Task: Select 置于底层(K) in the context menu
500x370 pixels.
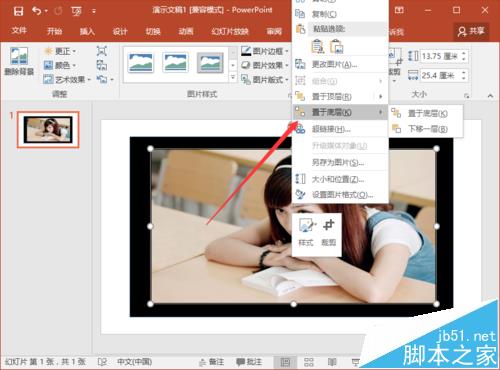Action: point(340,112)
